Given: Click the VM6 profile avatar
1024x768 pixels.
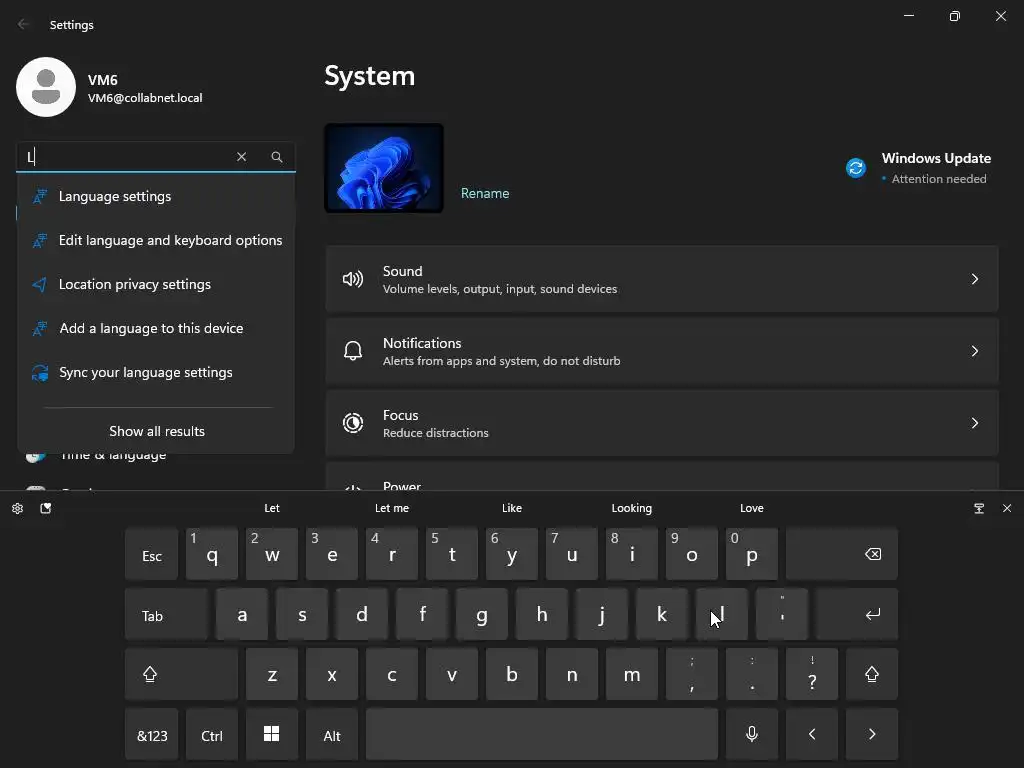Looking at the screenshot, I should (x=46, y=87).
